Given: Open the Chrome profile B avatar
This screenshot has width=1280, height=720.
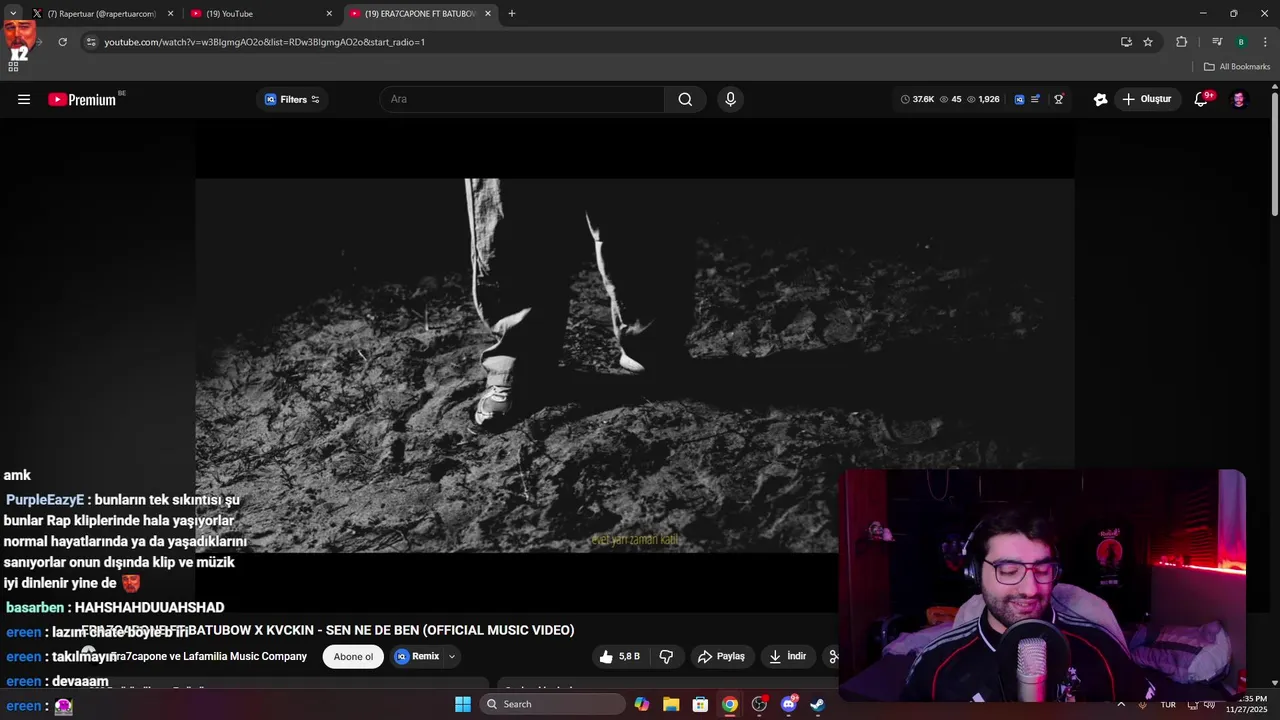Looking at the screenshot, I should click(x=1241, y=42).
